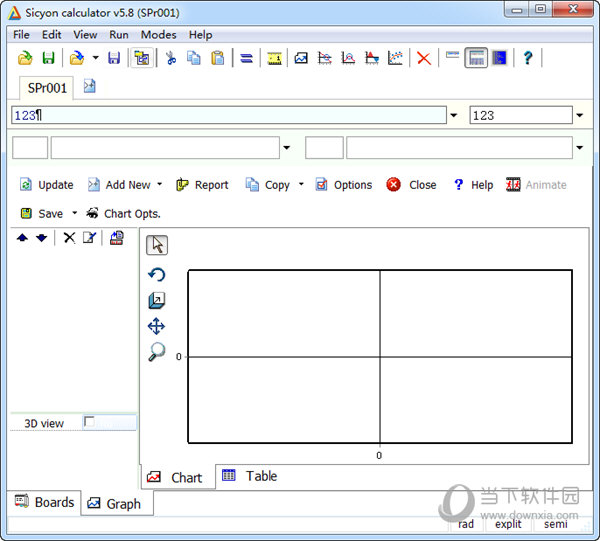The width and height of the screenshot is (600, 541).
Task: Open the expression history dropdown arrow
Action: (x=454, y=115)
